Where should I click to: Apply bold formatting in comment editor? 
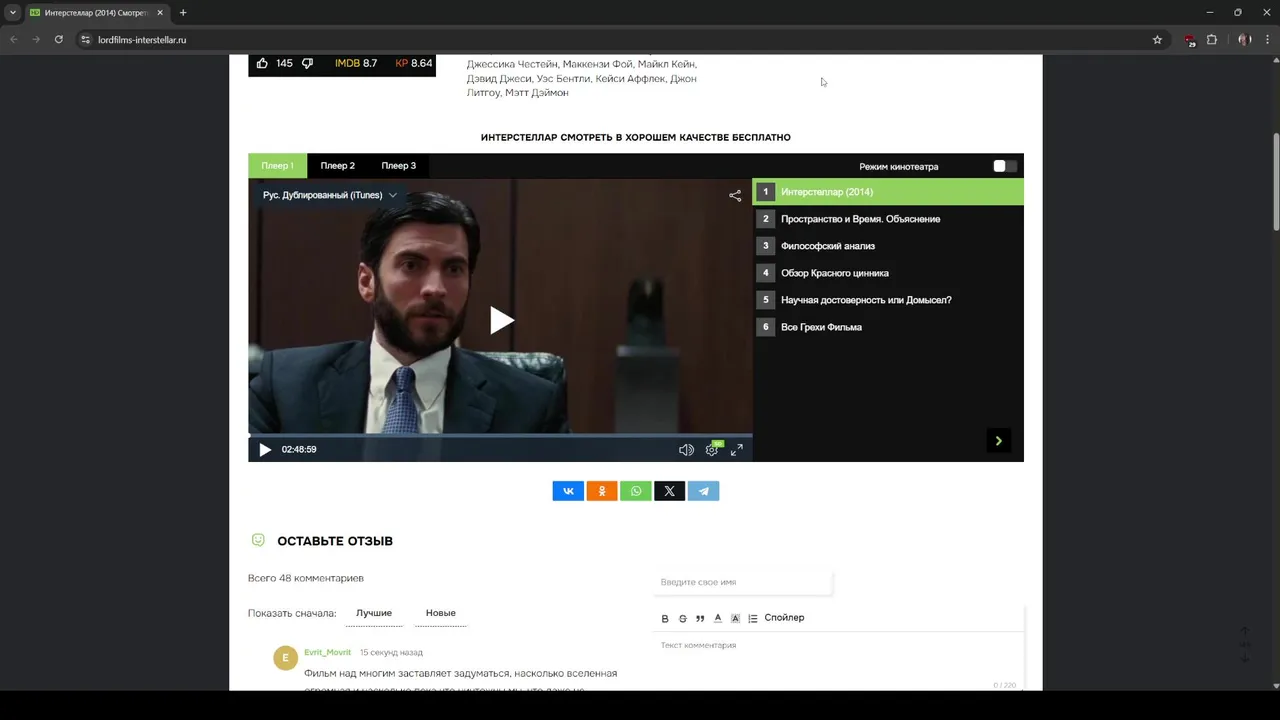pyautogui.click(x=665, y=618)
